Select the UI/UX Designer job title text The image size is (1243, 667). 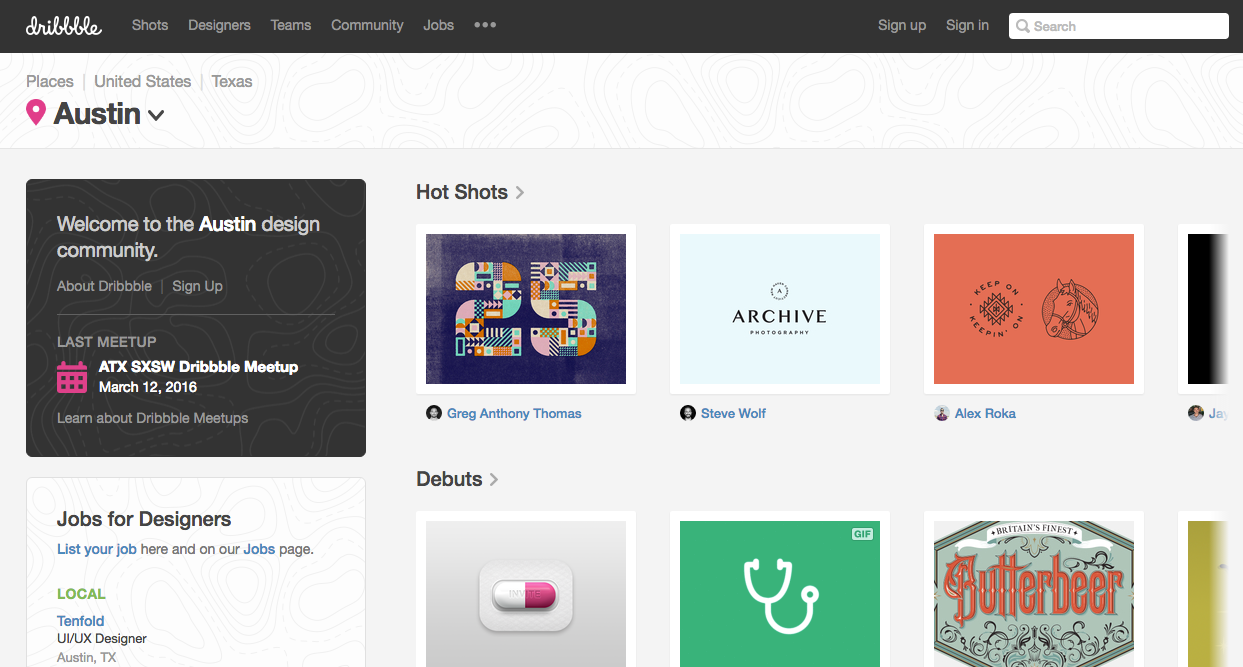click(102, 638)
